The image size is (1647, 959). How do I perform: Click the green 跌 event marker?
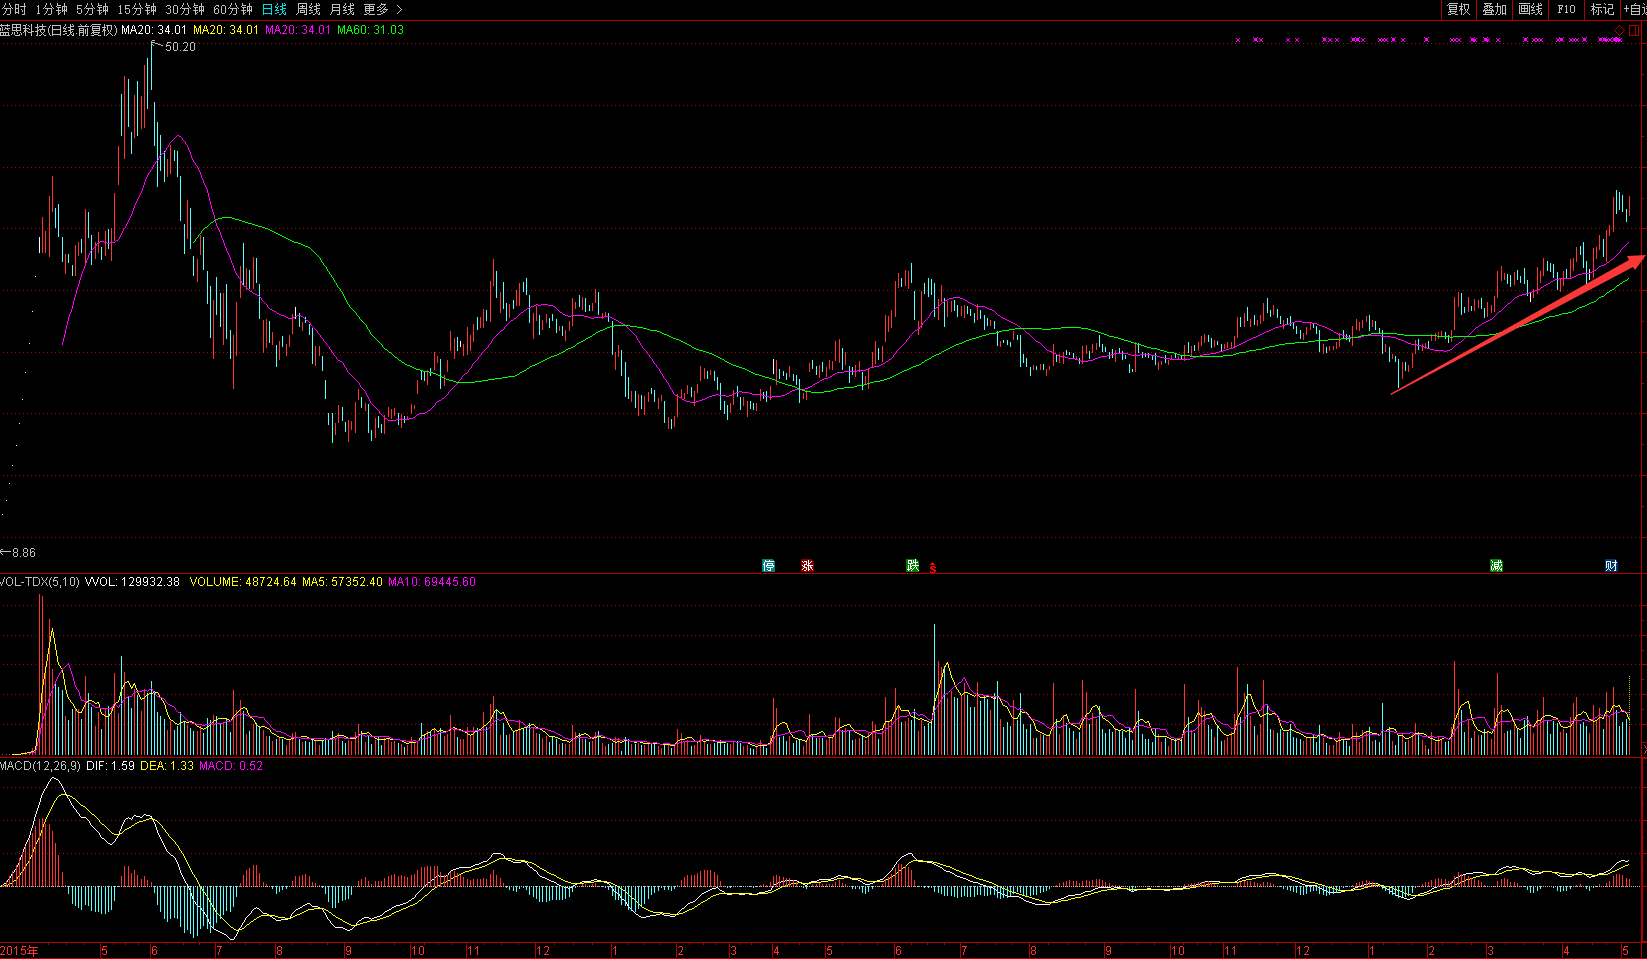(912, 566)
